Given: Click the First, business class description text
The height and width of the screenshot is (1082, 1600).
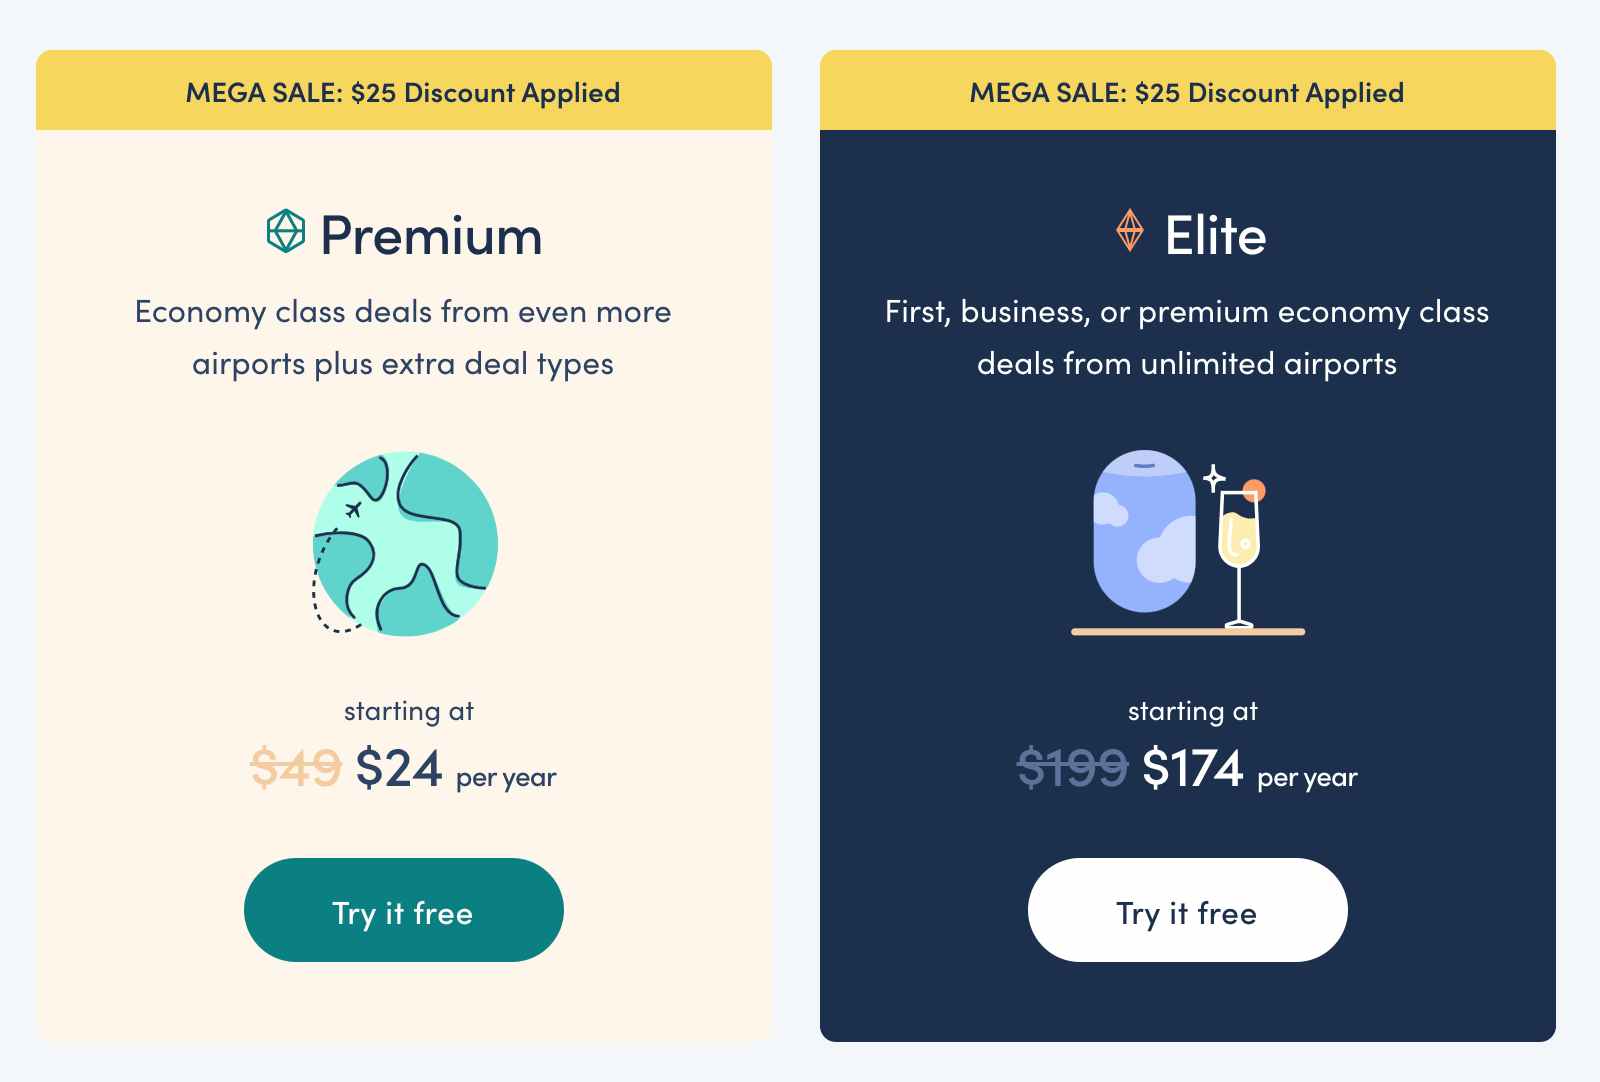Looking at the screenshot, I should pos(1187,337).
